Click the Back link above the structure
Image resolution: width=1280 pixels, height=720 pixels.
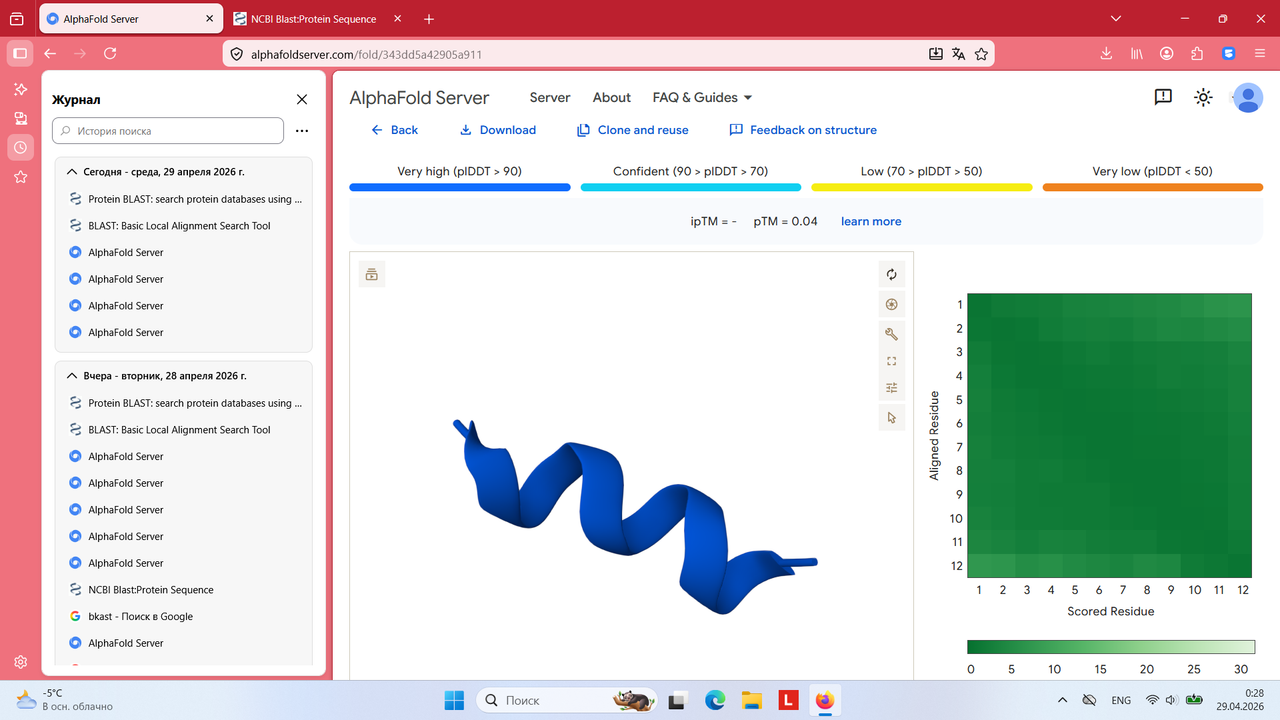(394, 130)
